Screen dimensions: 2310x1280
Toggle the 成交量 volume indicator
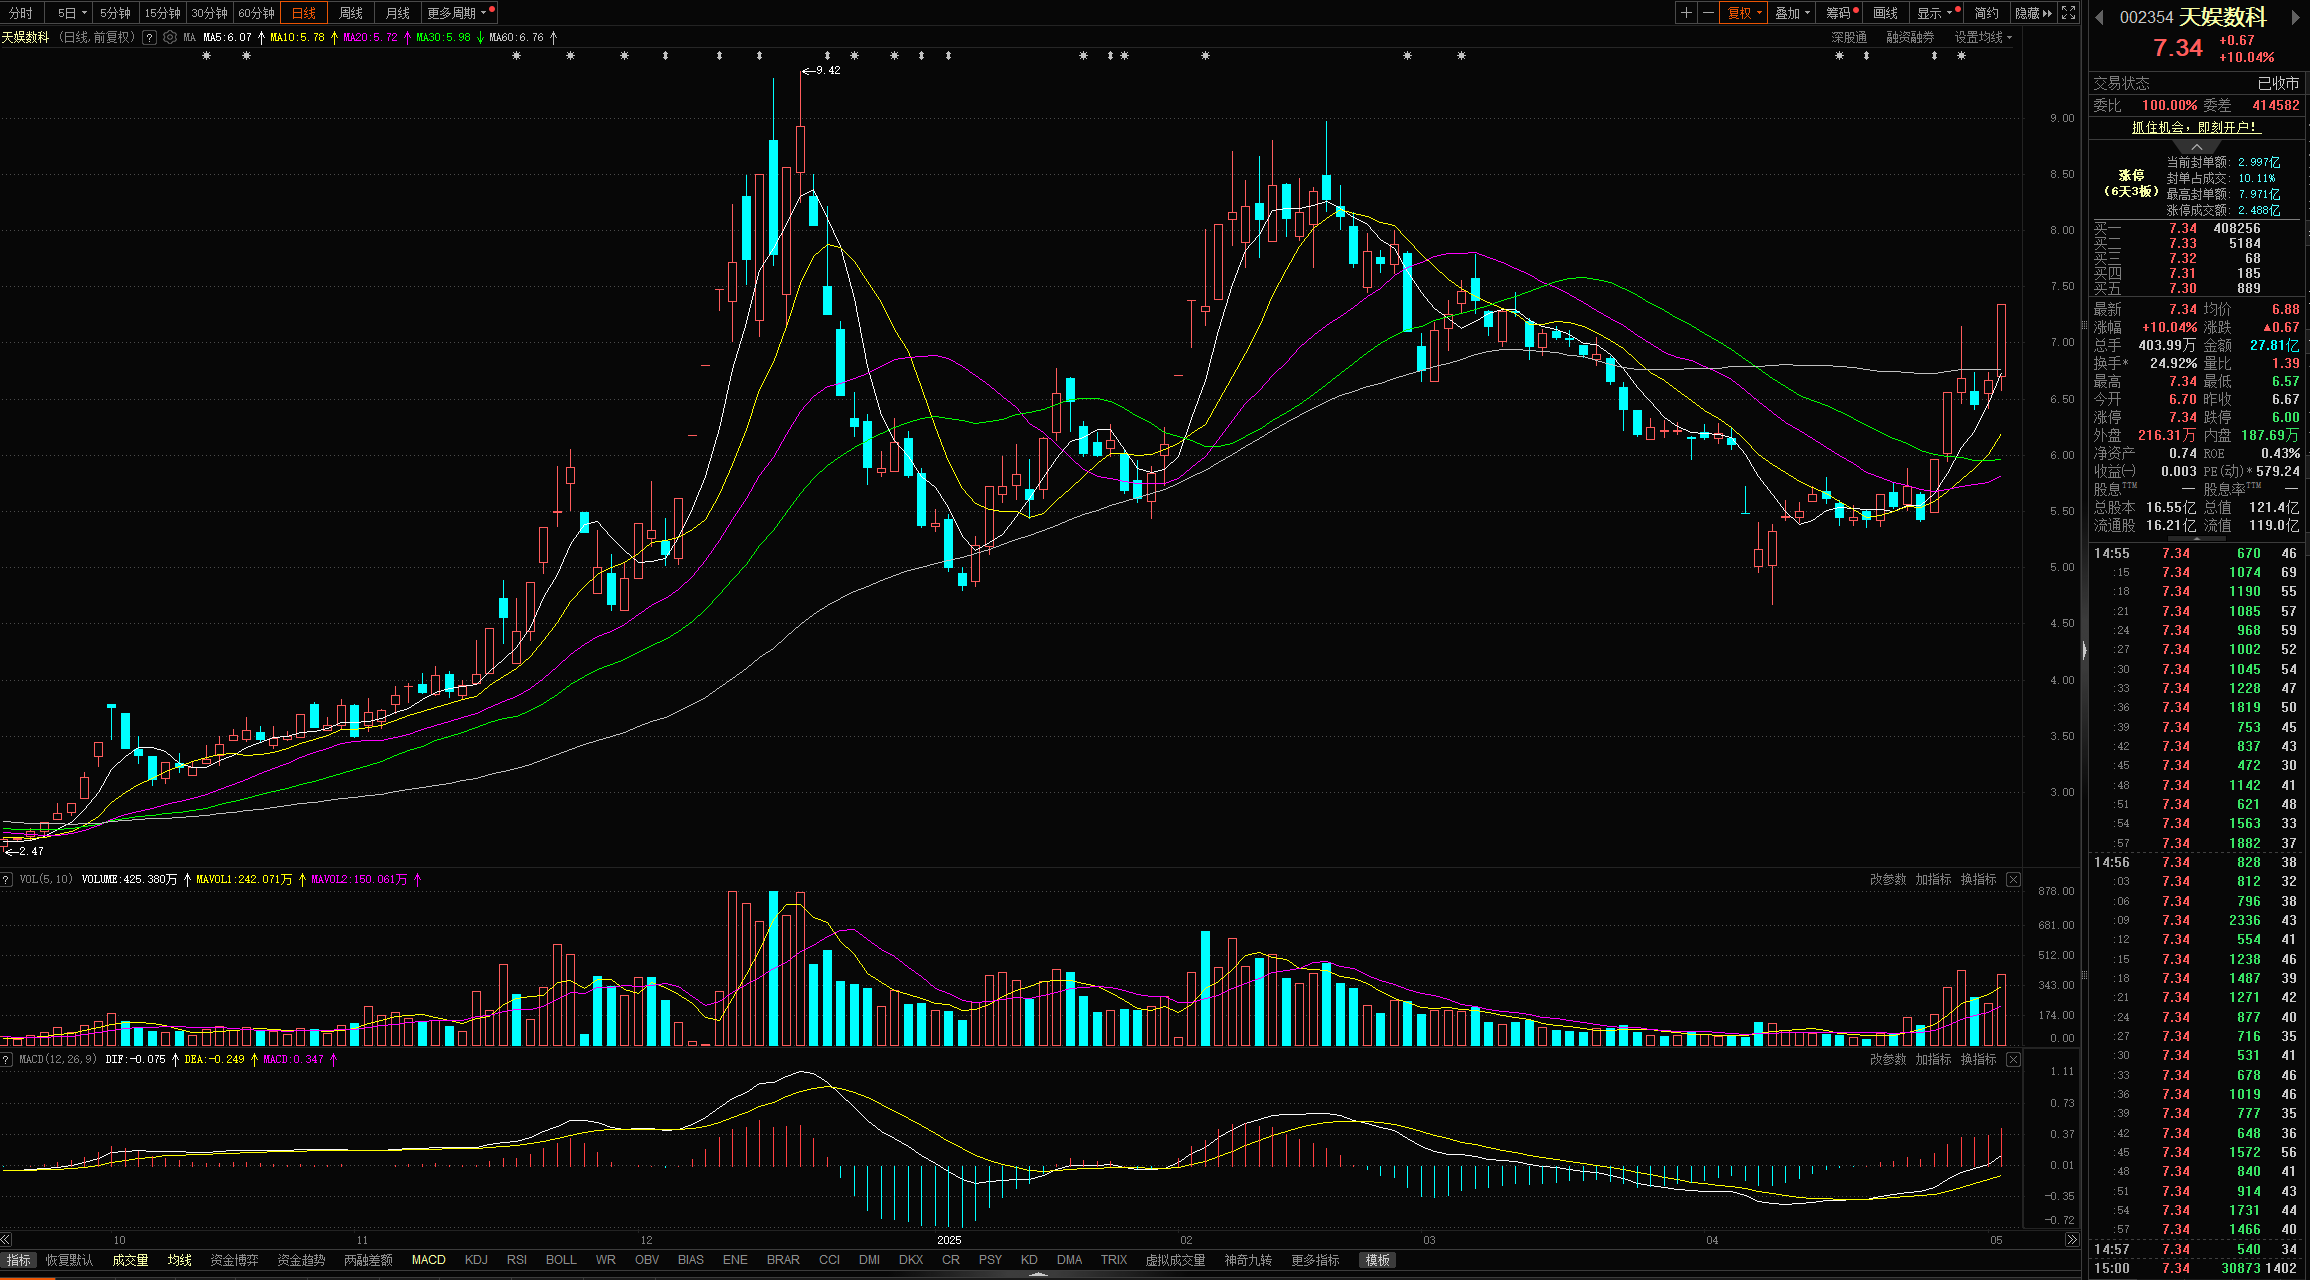pyautogui.click(x=130, y=1260)
